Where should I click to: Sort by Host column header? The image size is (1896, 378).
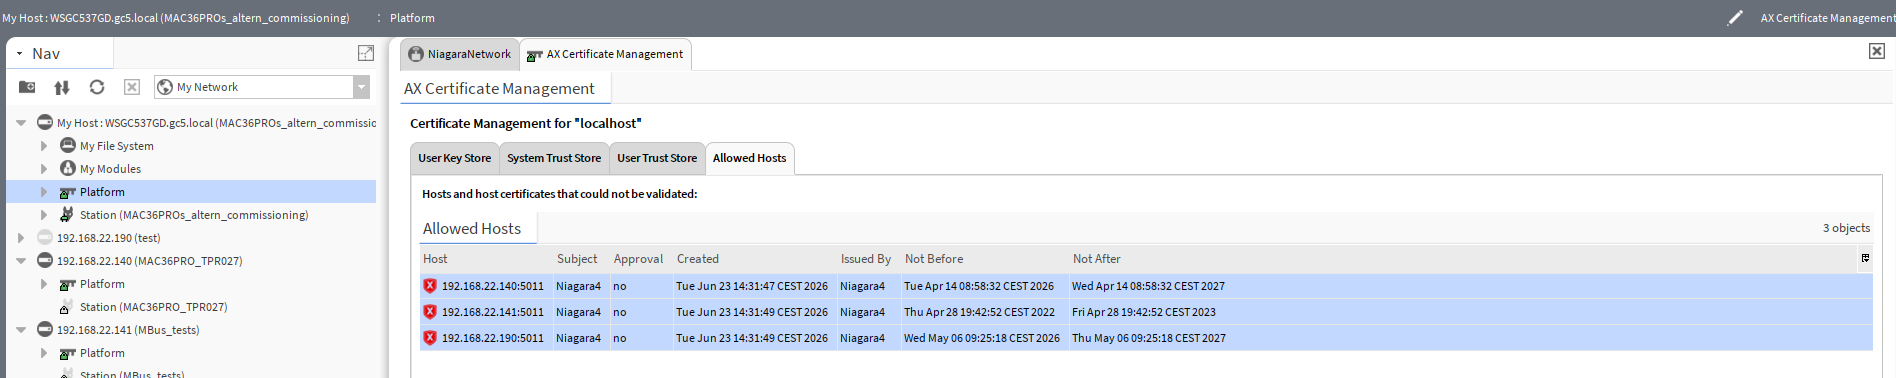coord(435,259)
